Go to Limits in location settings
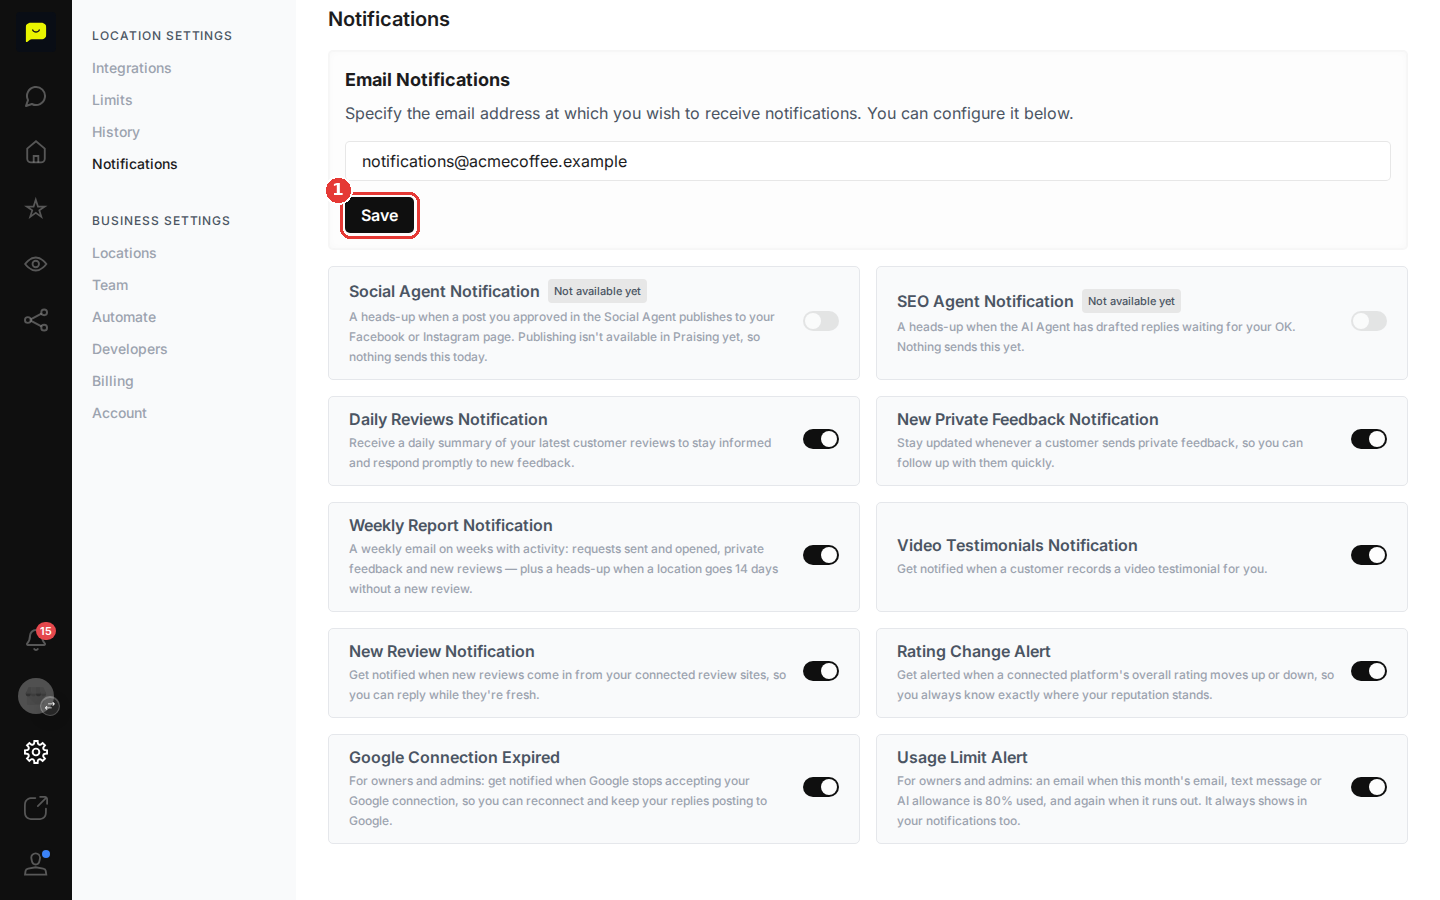The image size is (1440, 900). (x=112, y=100)
